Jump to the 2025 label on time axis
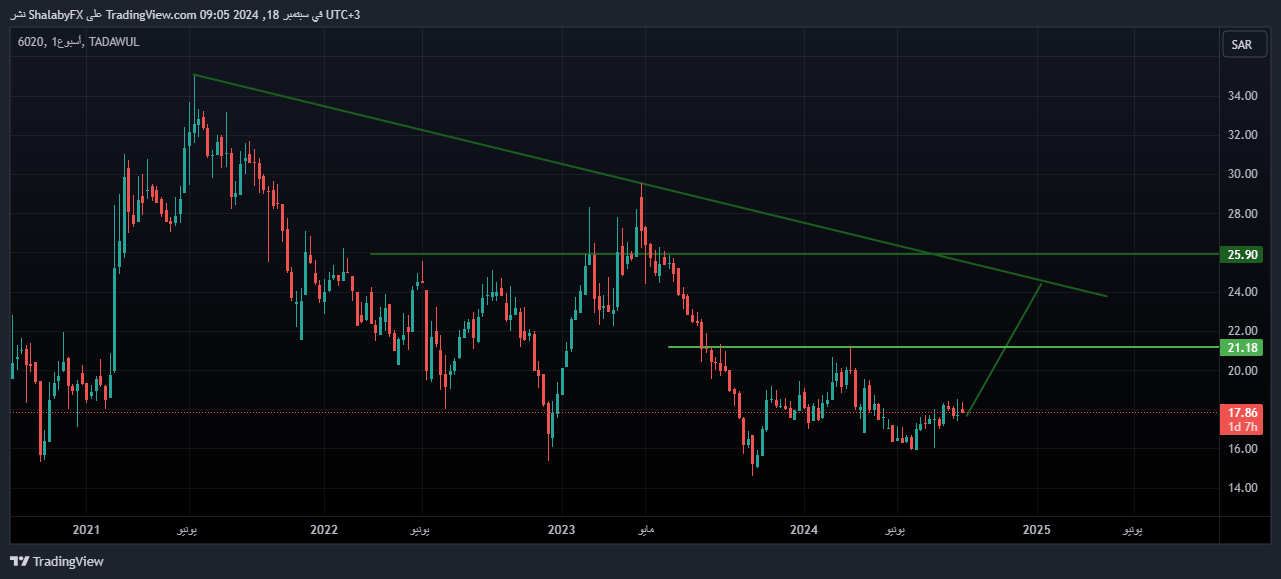1281x579 pixels. 1037,529
